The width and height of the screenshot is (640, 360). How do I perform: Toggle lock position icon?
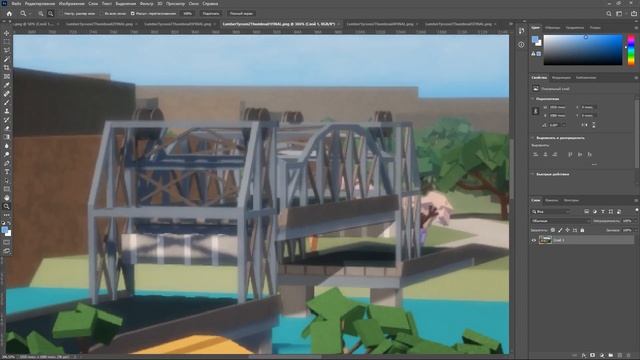[567, 230]
